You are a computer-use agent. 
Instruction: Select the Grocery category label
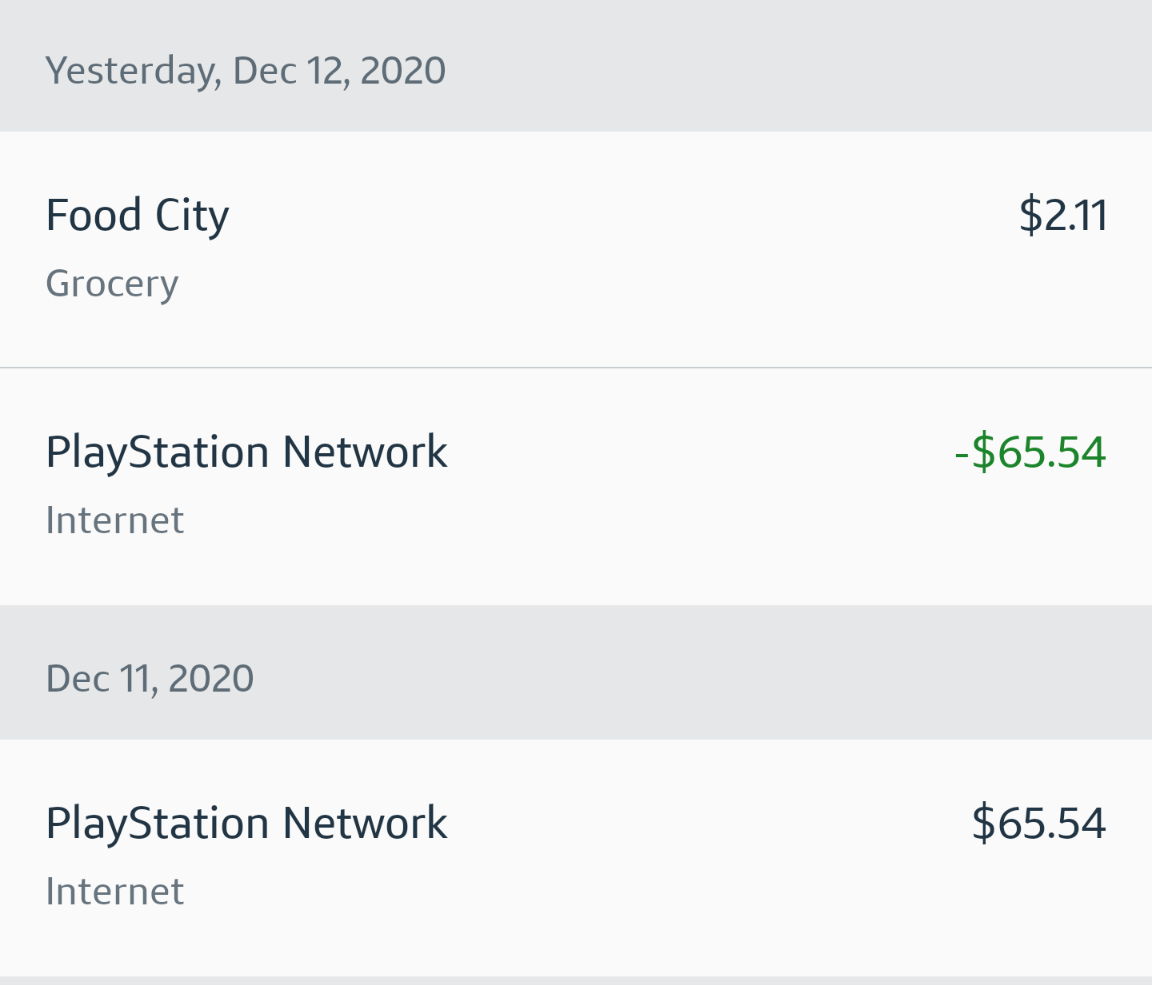point(112,284)
